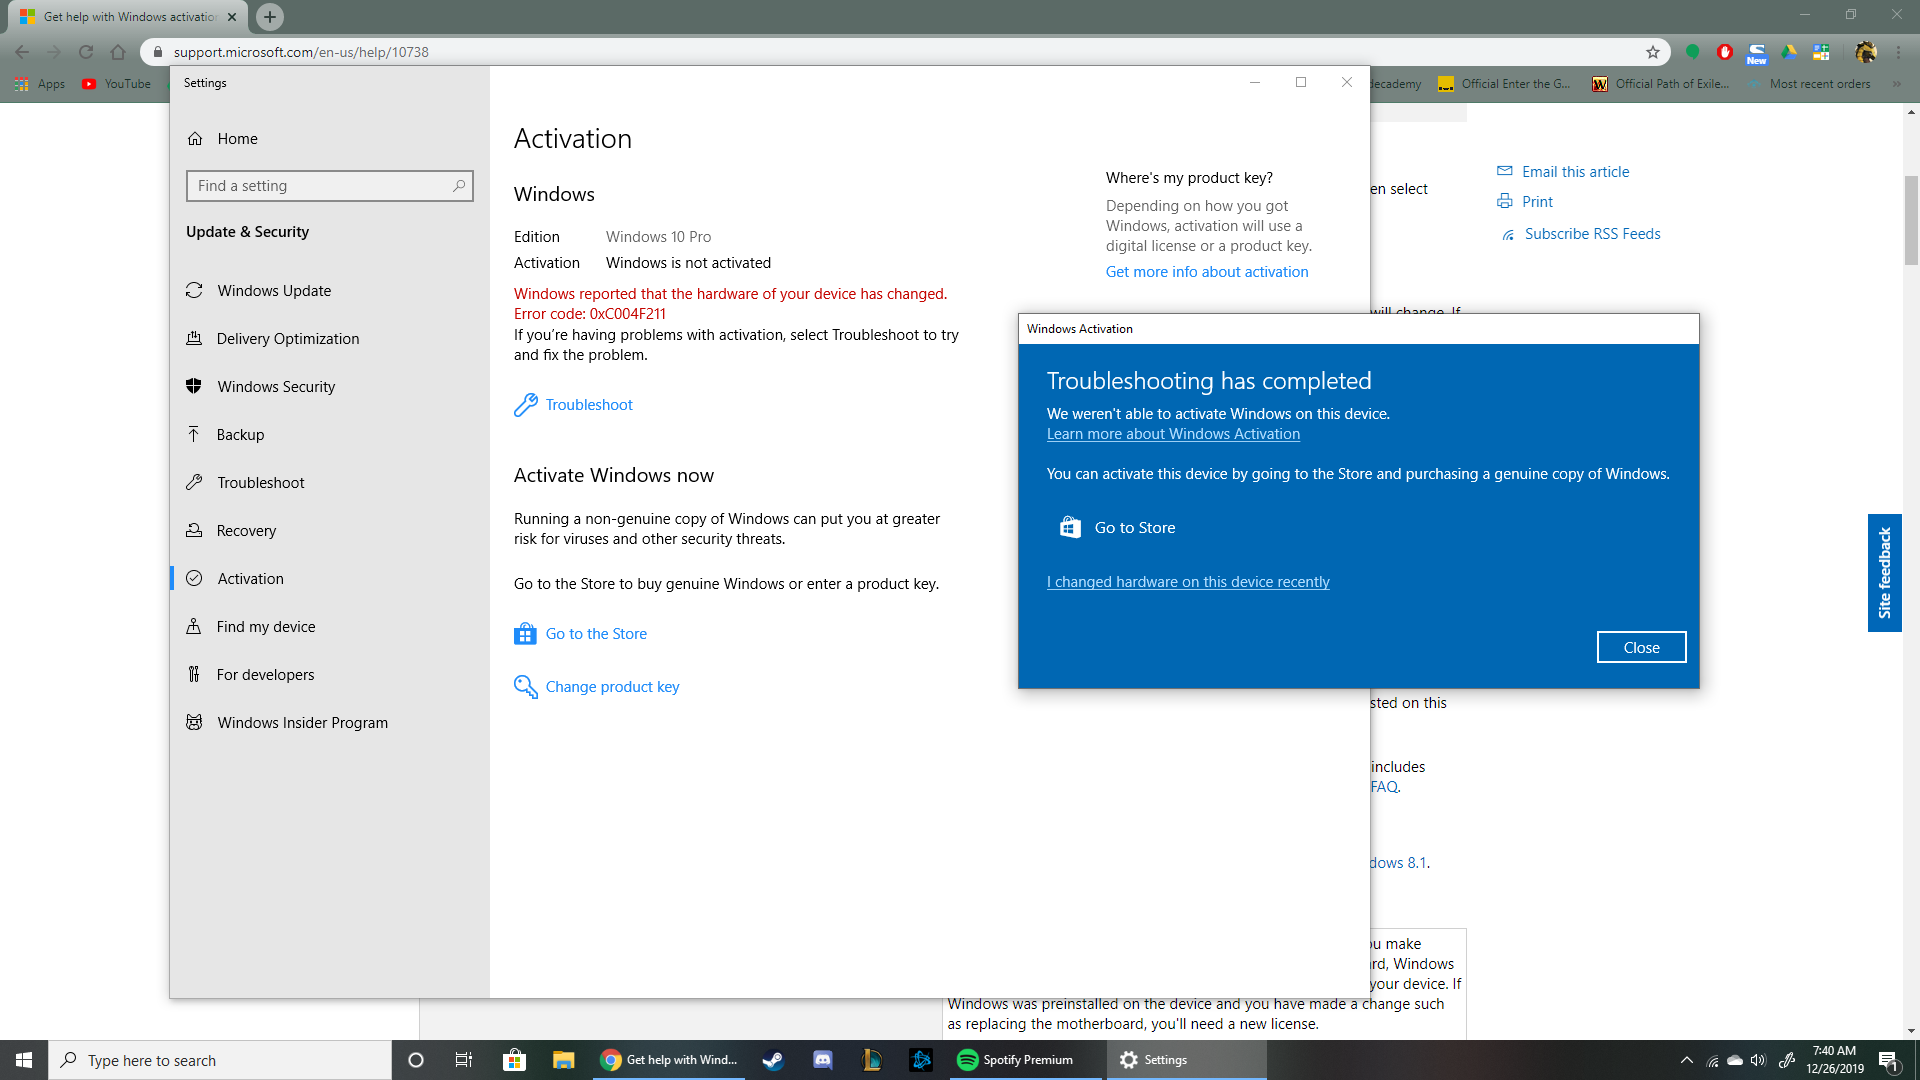
Task: Click the Troubleshoot wrench link
Action: pyautogui.click(x=574, y=405)
